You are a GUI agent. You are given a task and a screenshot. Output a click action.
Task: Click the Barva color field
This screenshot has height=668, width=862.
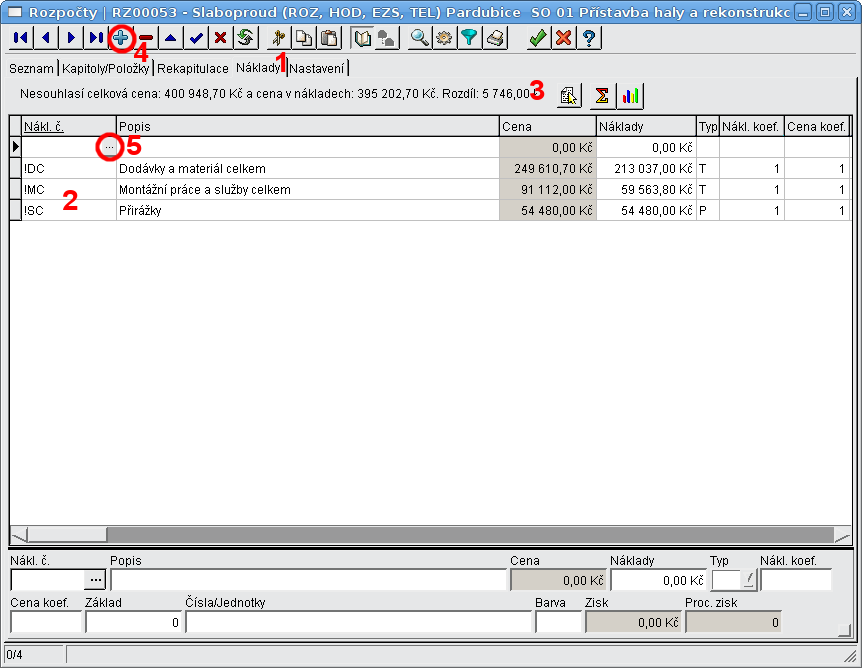(x=558, y=622)
